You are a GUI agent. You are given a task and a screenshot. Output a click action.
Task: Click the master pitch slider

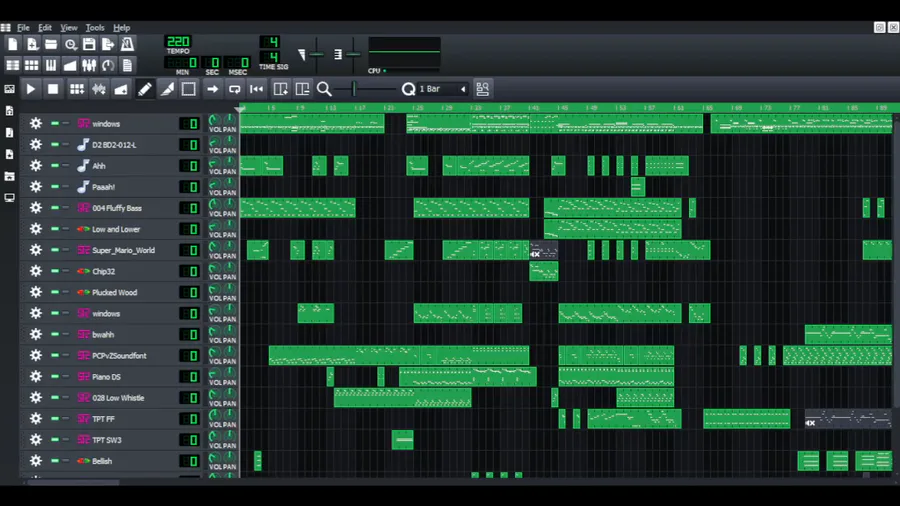(x=353, y=55)
